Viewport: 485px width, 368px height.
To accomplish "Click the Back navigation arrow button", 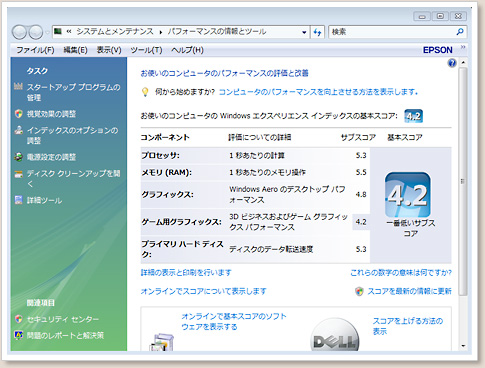I will [19, 32].
